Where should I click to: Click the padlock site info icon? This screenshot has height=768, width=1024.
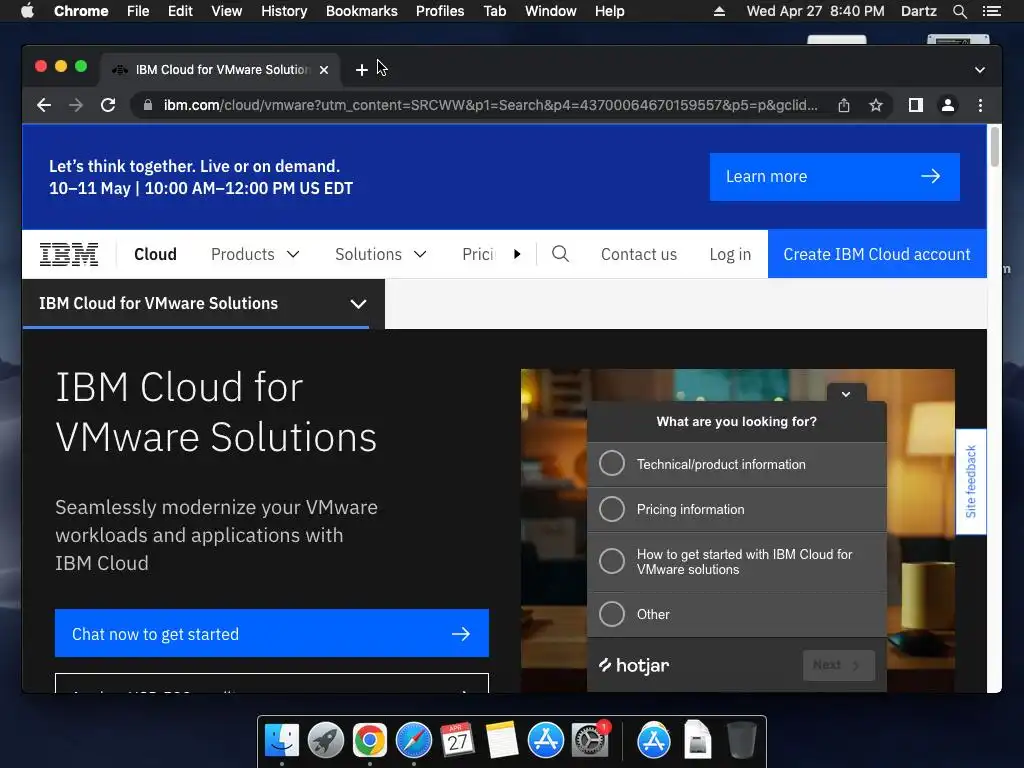tap(148, 105)
